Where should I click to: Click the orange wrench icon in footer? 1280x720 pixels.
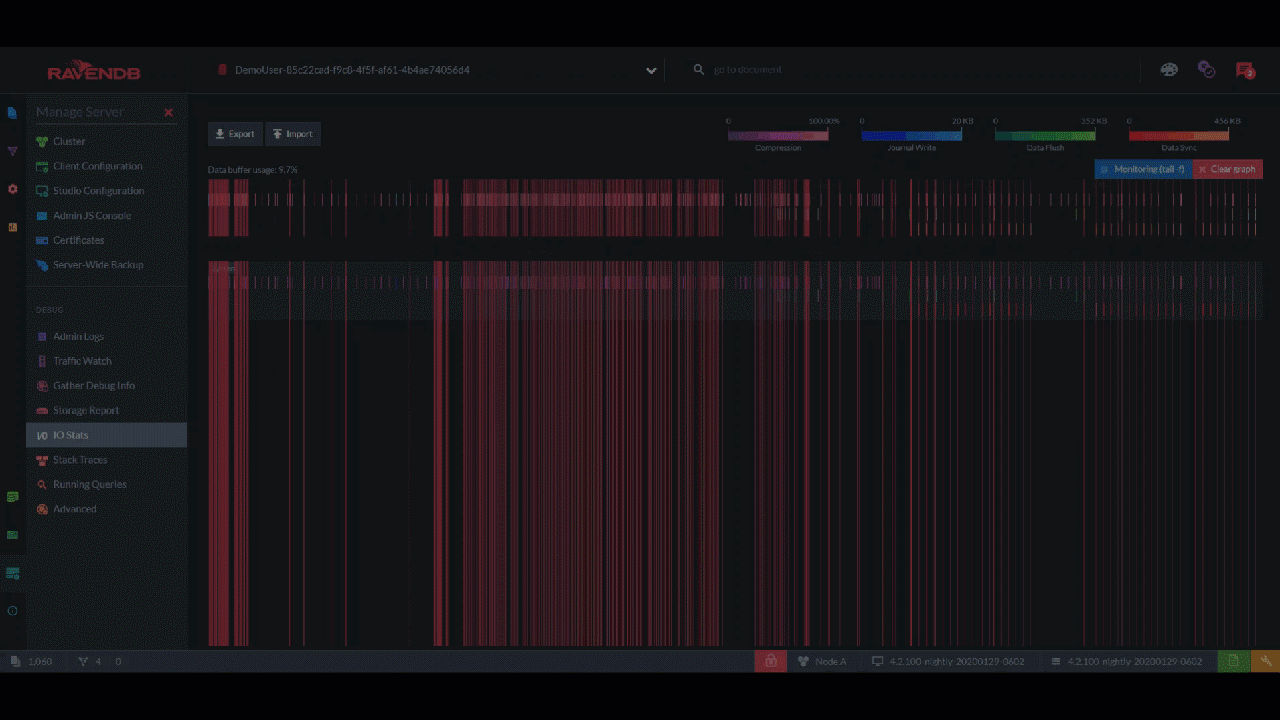1265,661
